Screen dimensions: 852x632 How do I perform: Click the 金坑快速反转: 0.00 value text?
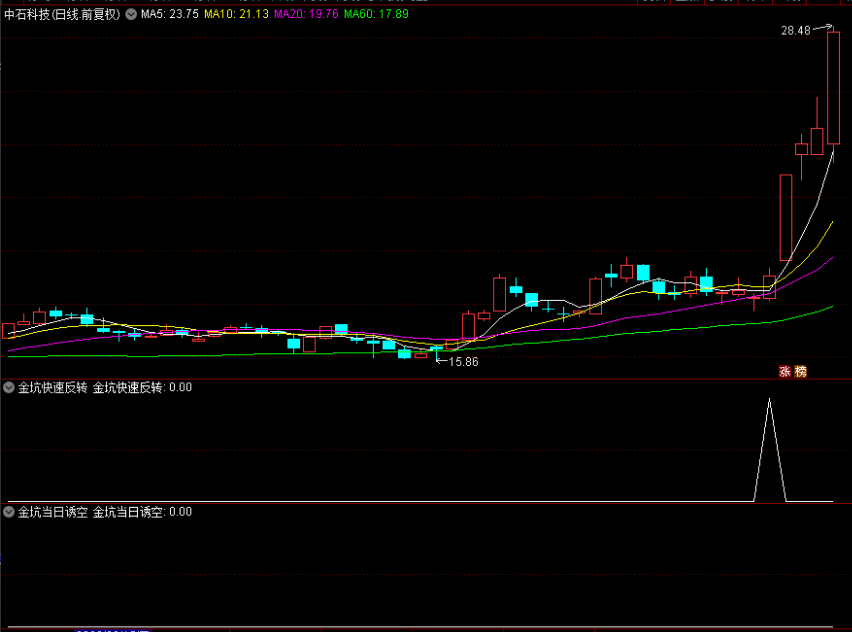point(142,387)
